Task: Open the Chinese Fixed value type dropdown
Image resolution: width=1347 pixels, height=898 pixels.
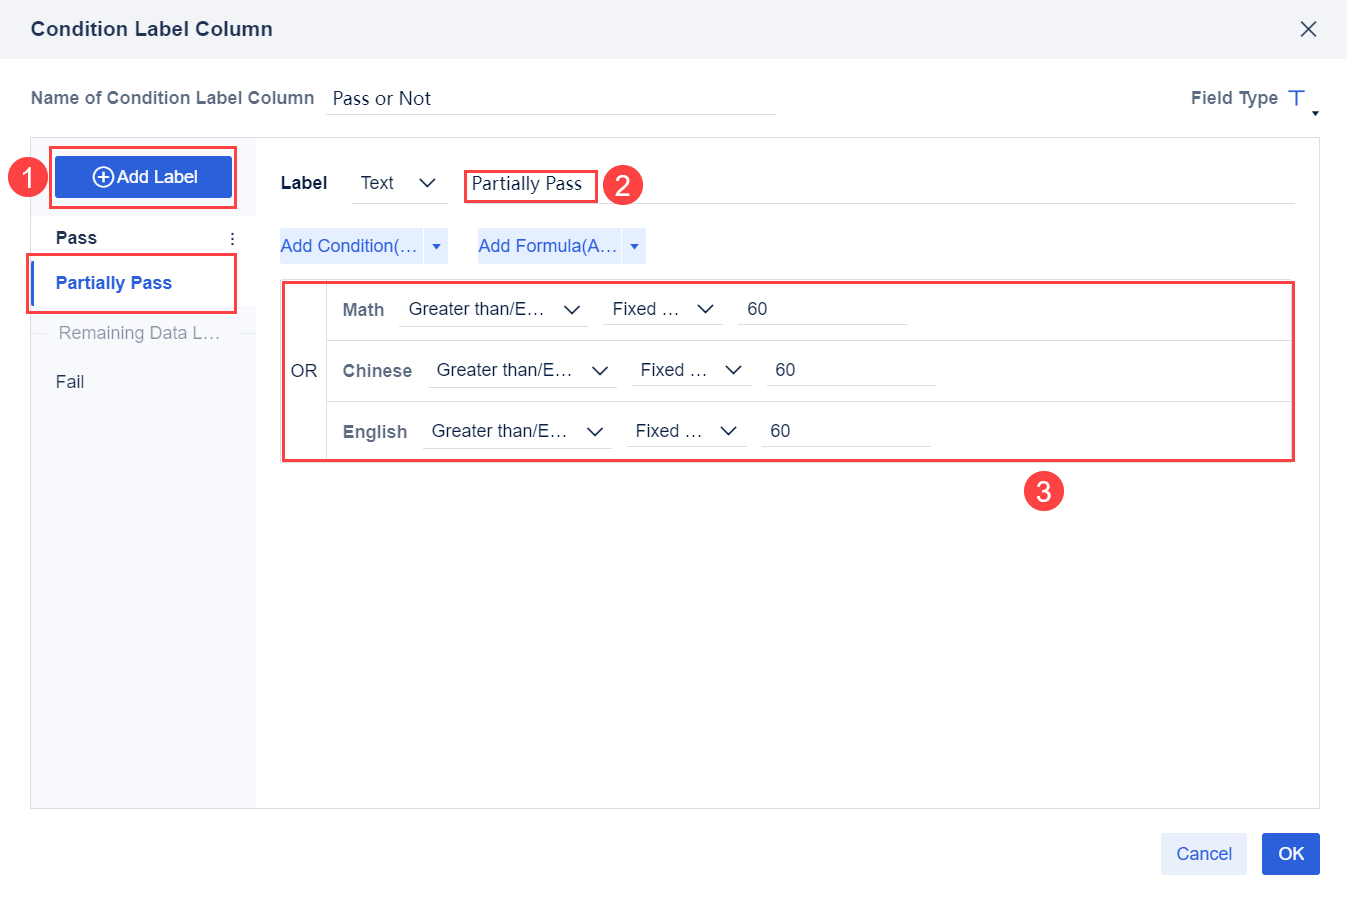Action: 691,370
